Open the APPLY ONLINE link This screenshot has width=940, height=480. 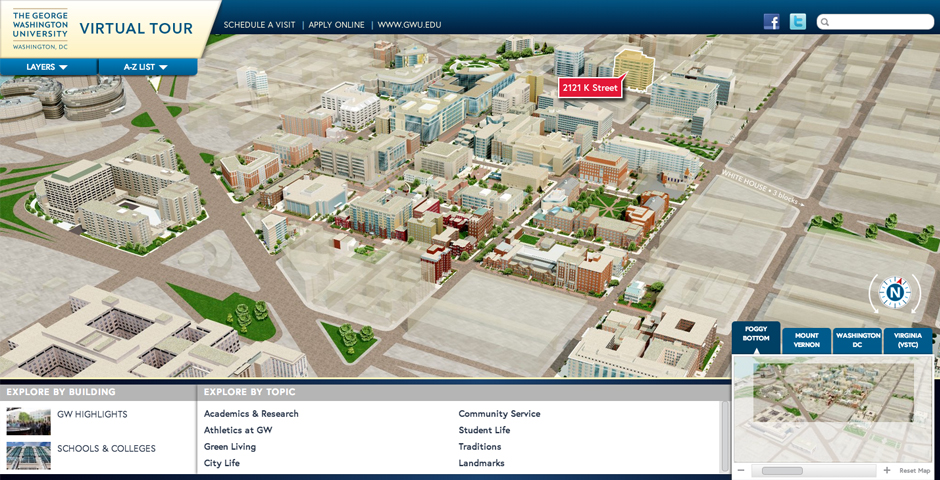pos(336,25)
